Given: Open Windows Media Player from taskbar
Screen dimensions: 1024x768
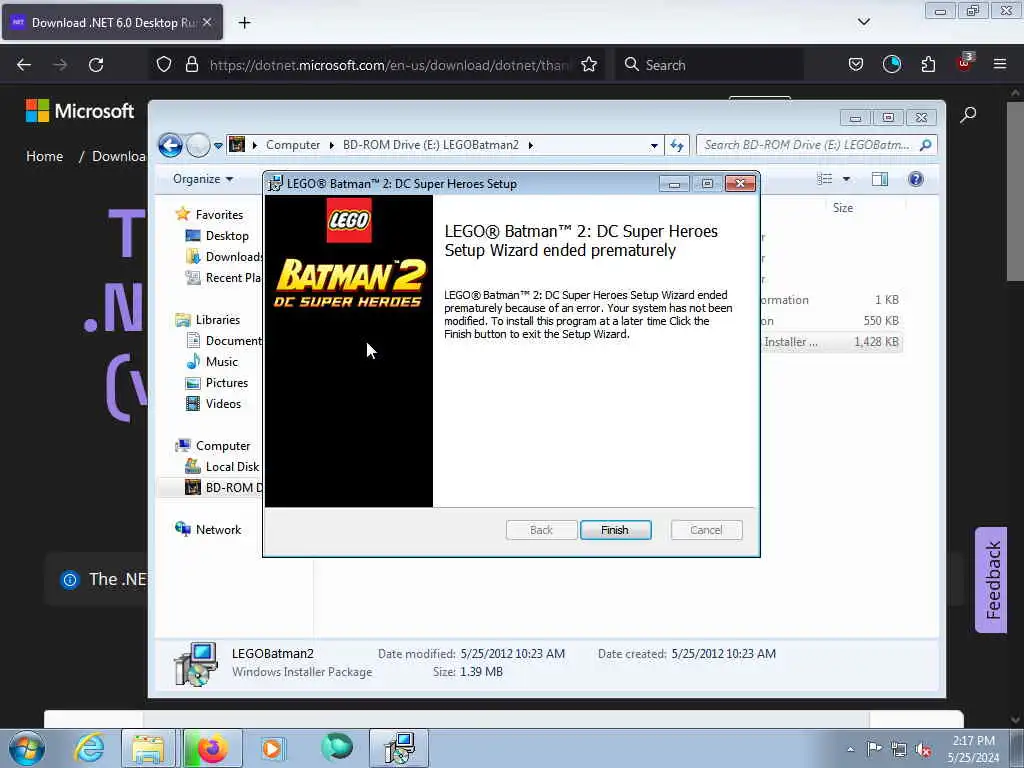Looking at the screenshot, I should 272,748.
